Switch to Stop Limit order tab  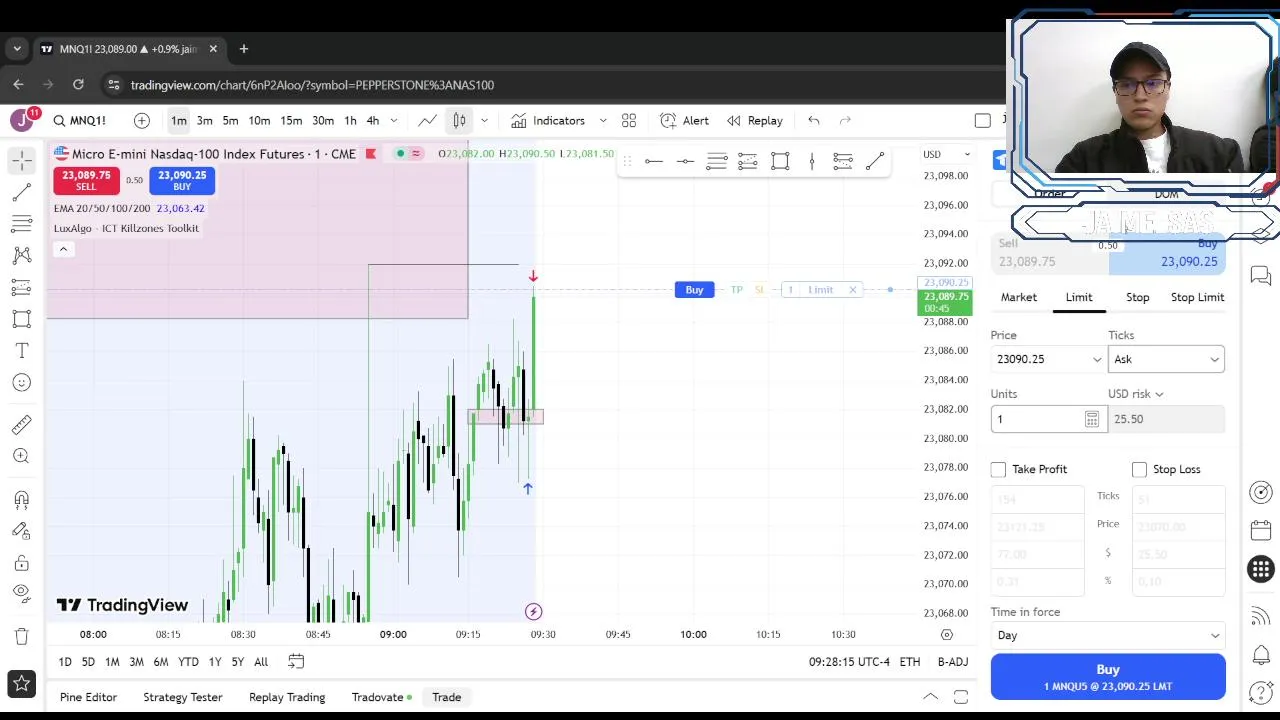click(1197, 297)
